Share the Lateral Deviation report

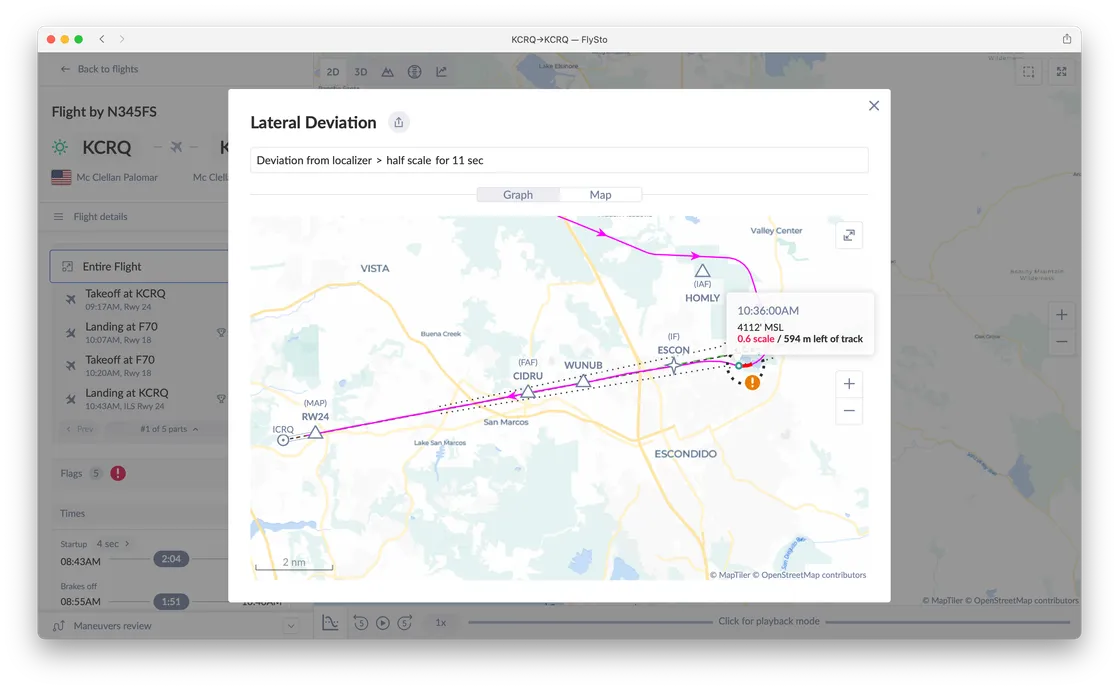(x=399, y=122)
